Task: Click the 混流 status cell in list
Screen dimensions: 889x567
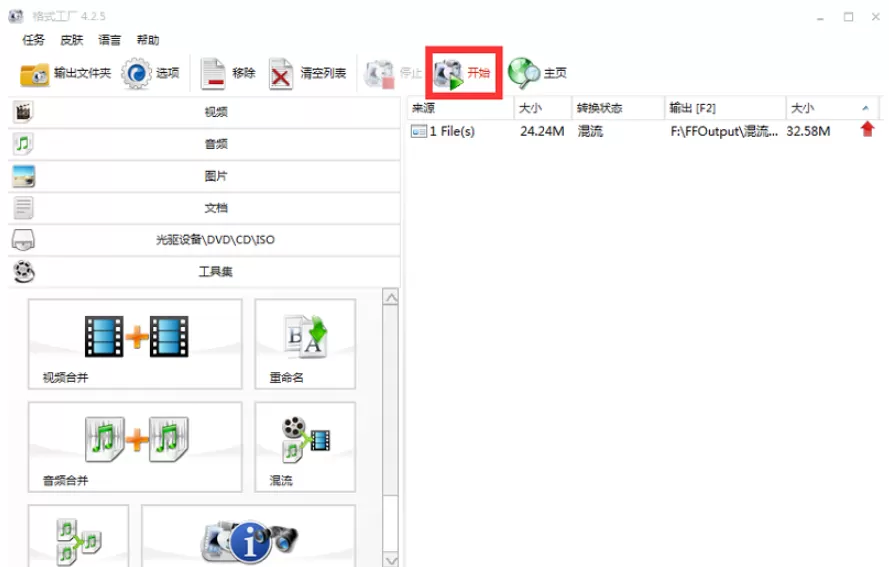Action: pyautogui.click(x=590, y=131)
